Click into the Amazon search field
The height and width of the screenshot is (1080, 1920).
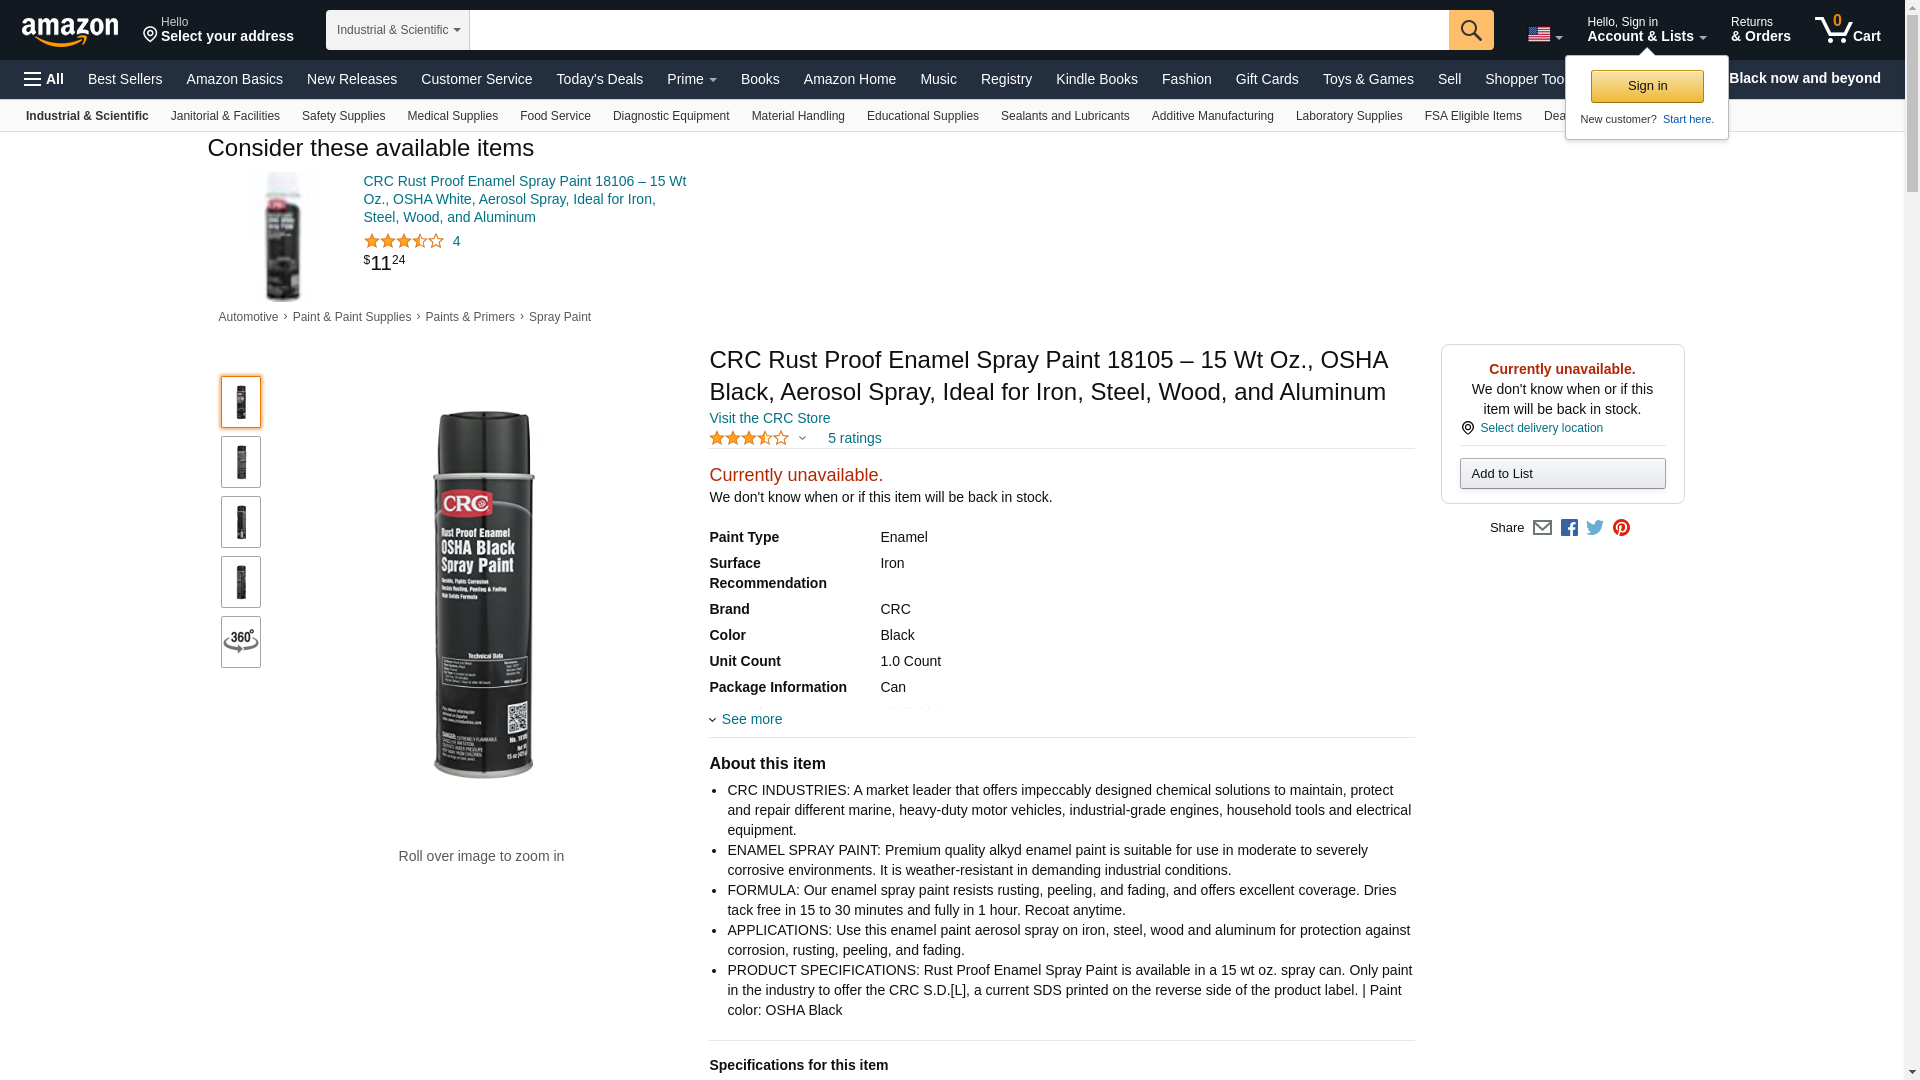coord(959,30)
